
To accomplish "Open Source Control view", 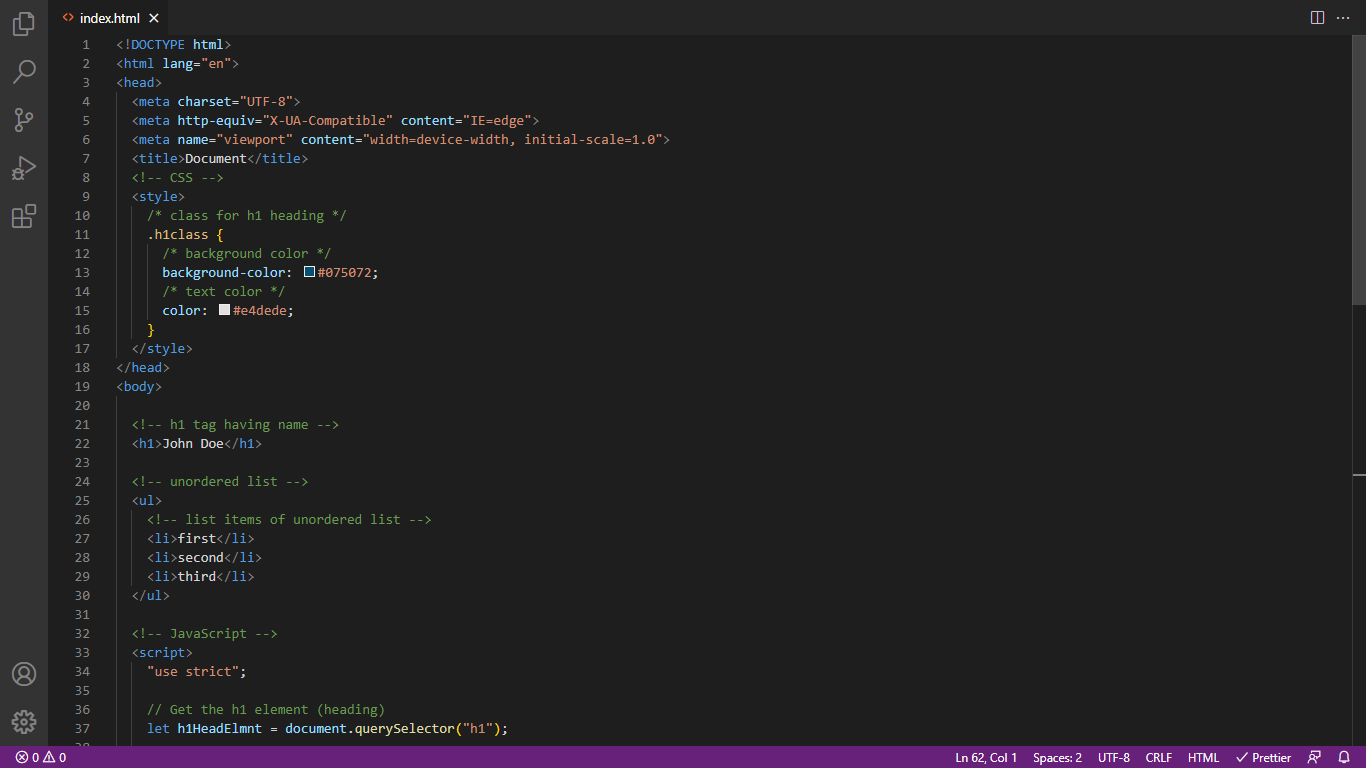I will [x=24, y=120].
